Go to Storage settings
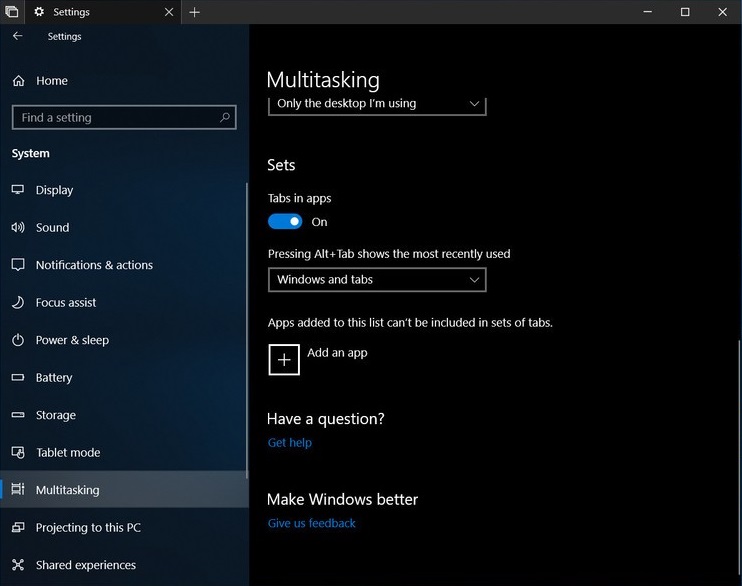 [124, 415]
